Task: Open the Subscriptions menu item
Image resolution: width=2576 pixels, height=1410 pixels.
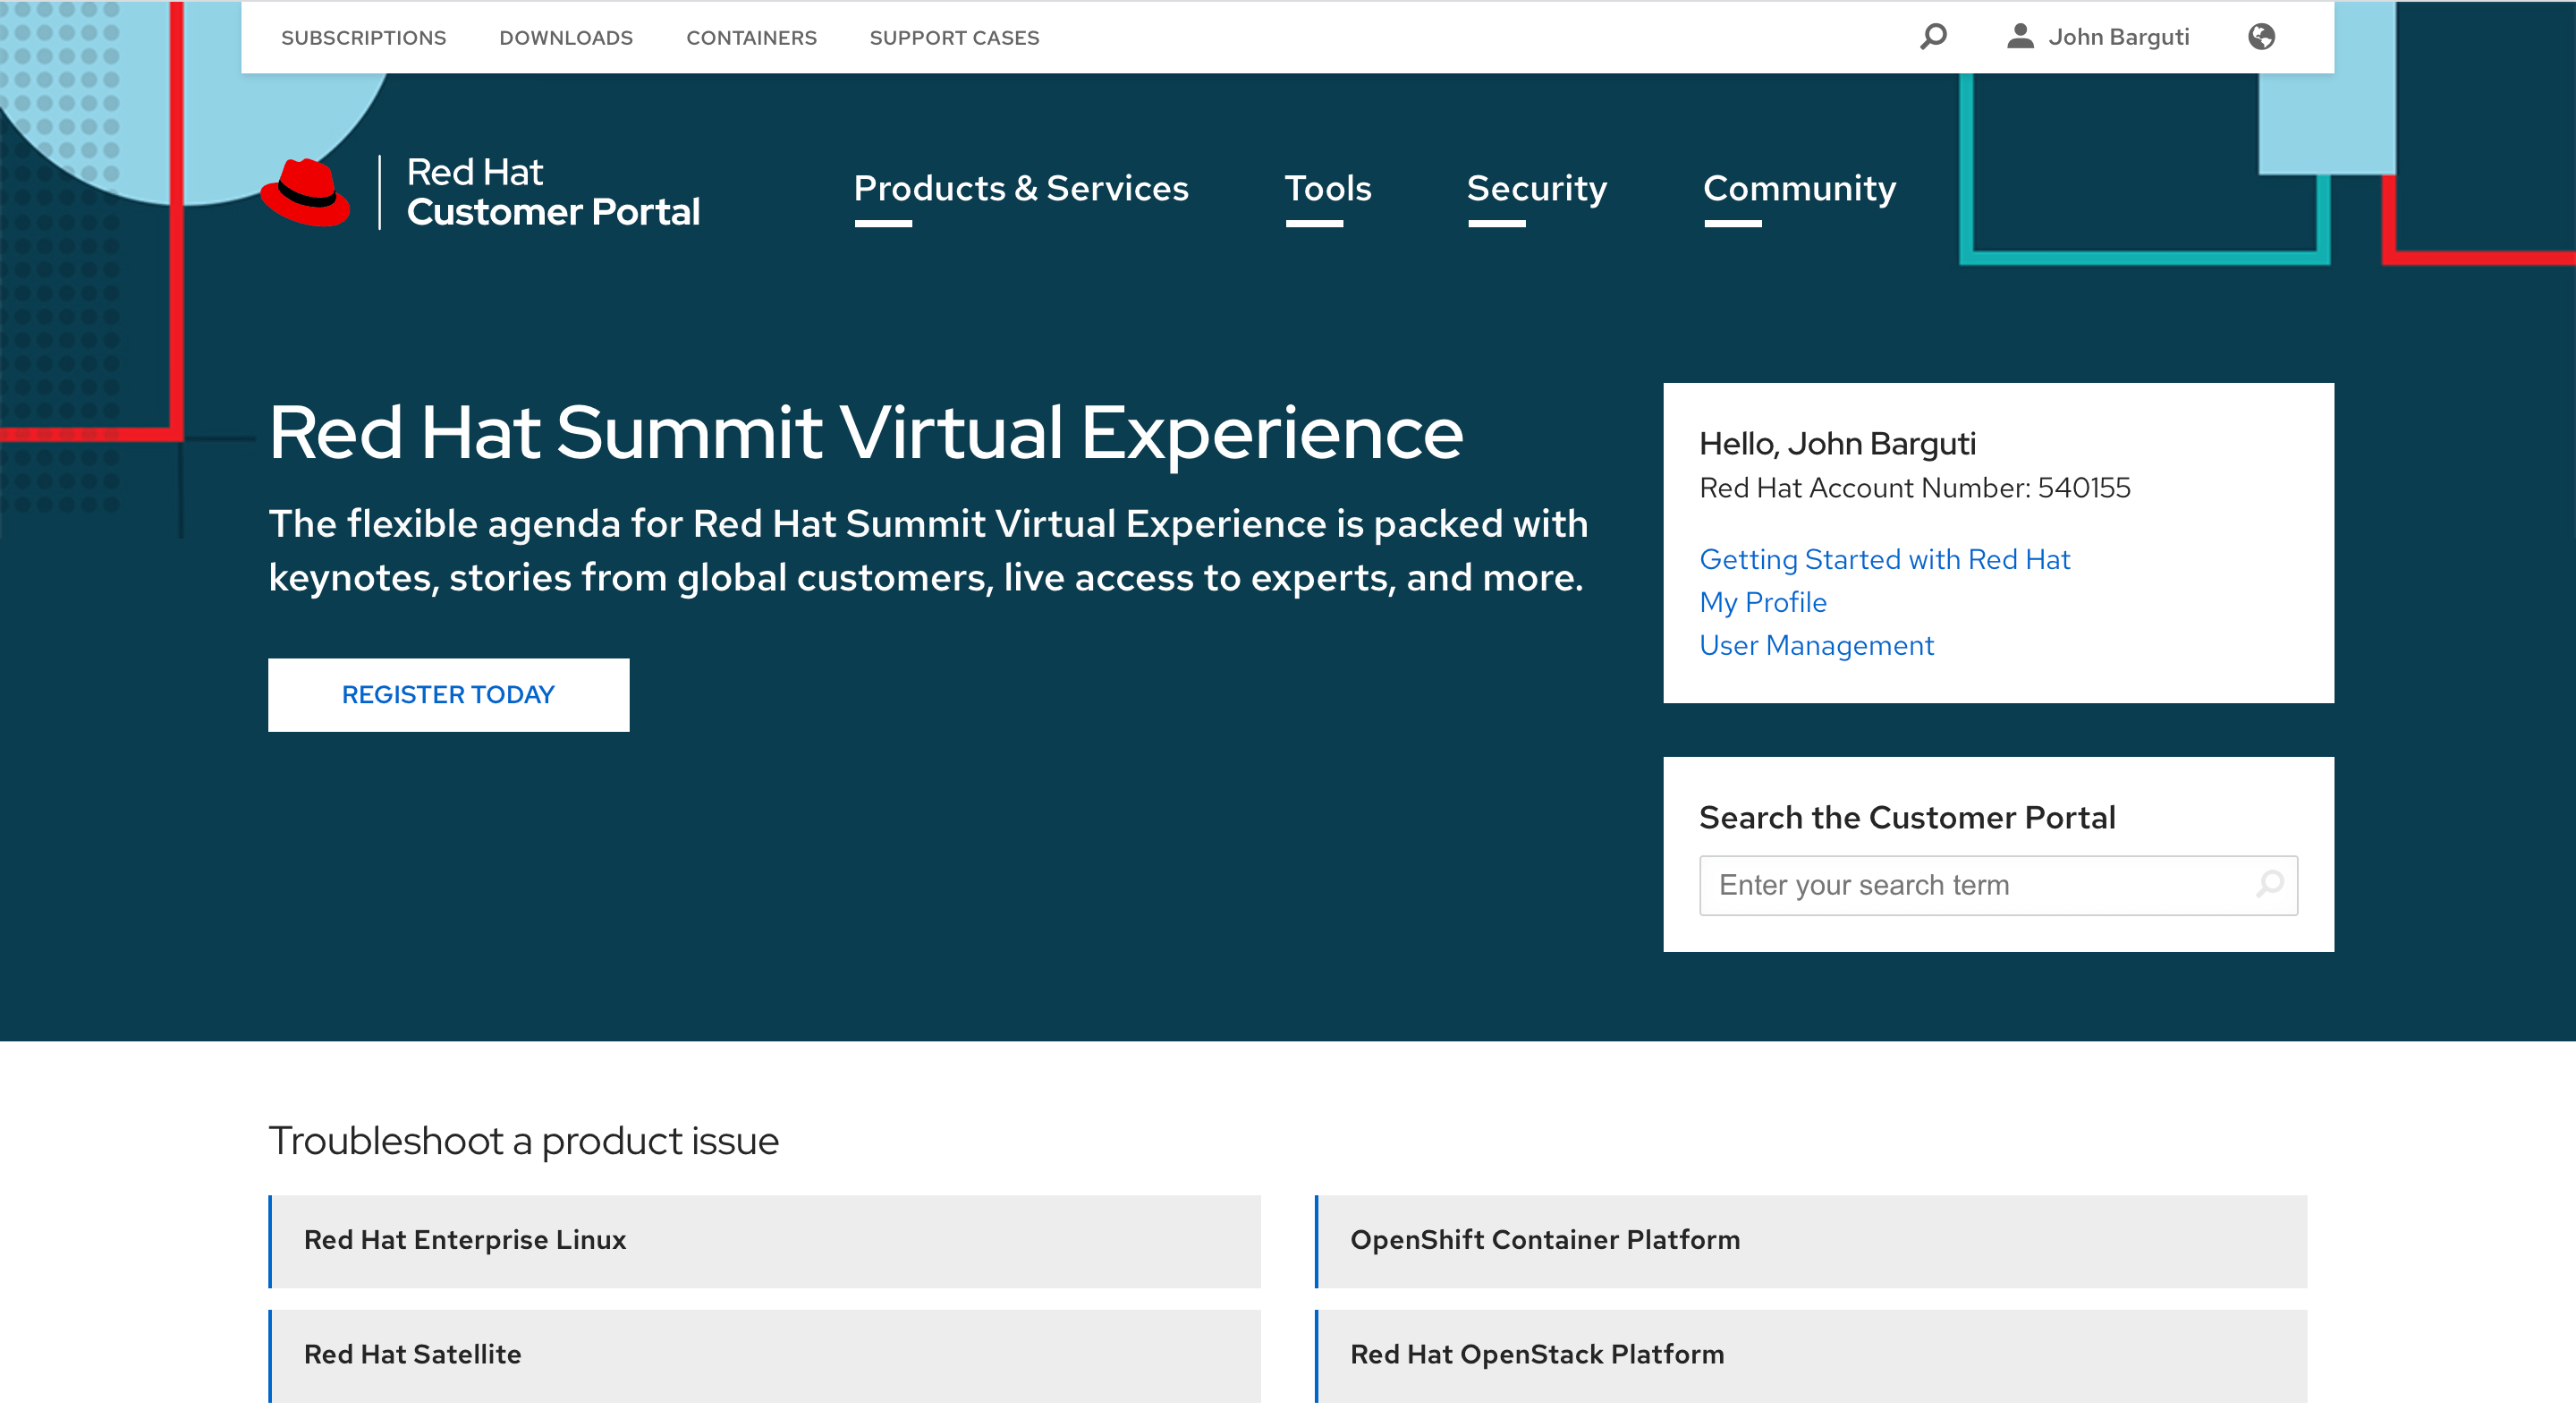Action: tap(363, 38)
